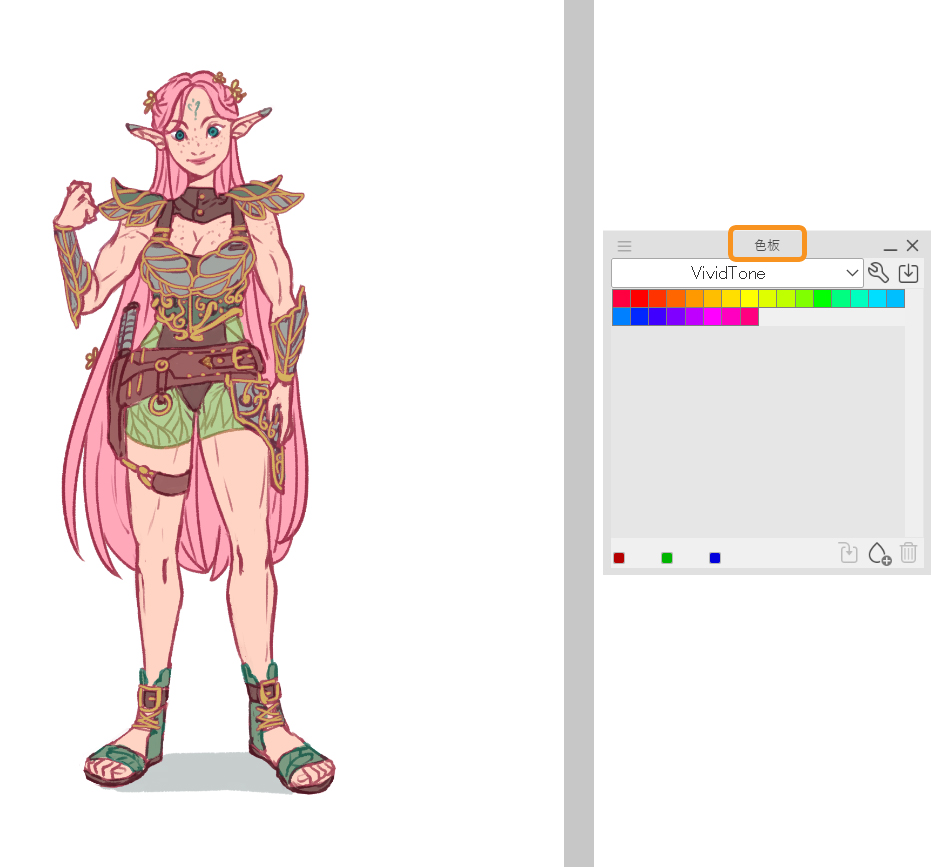Choose the cyan swatch in the palette
This screenshot has width=933, height=867.
(x=877, y=299)
